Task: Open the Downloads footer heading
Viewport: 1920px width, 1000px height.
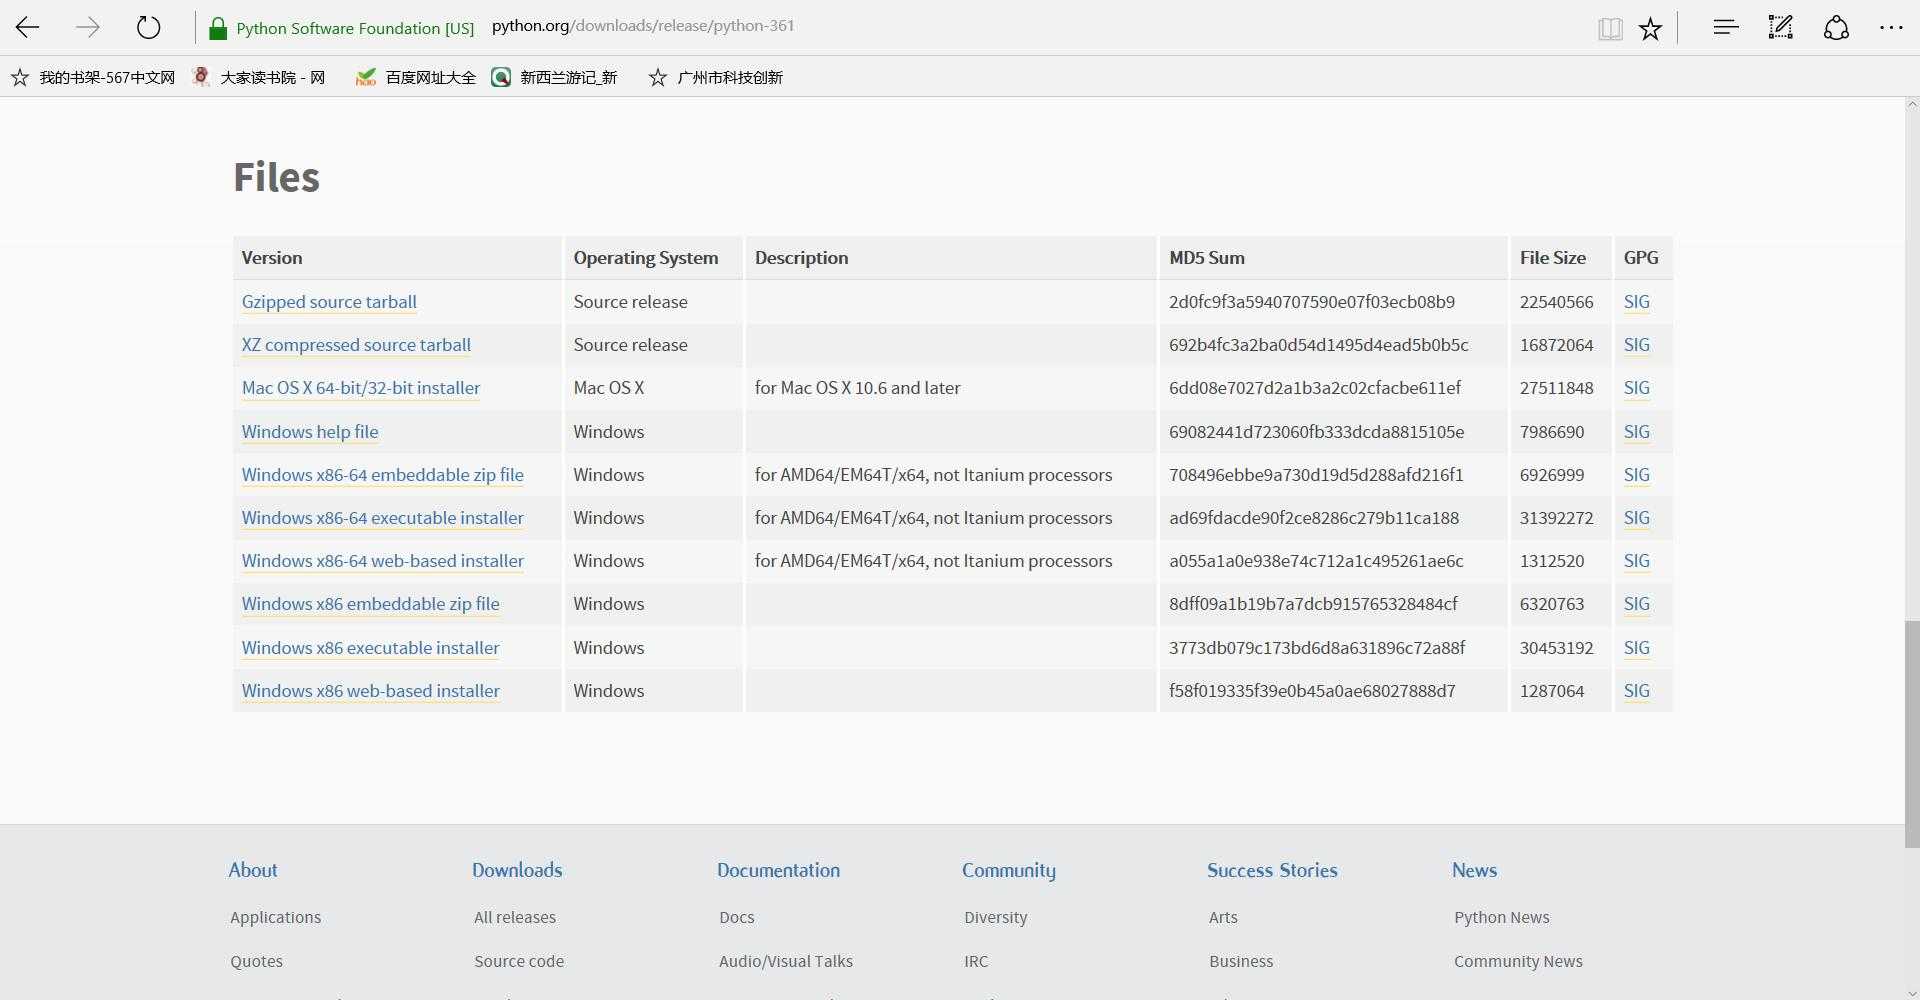Action: coord(517,870)
